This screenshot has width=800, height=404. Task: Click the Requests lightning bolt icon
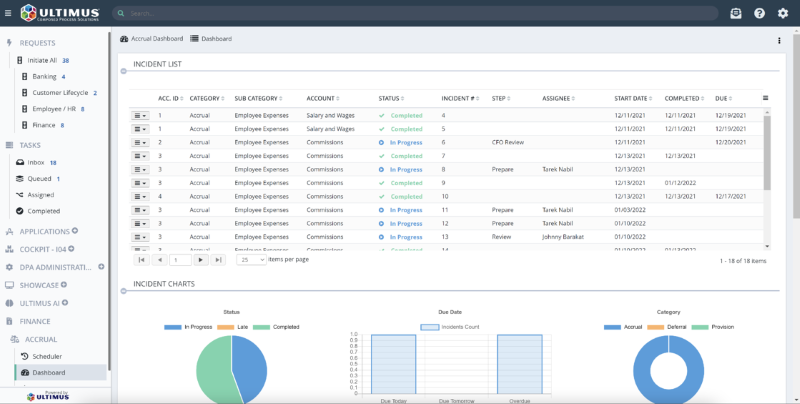coord(9,43)
